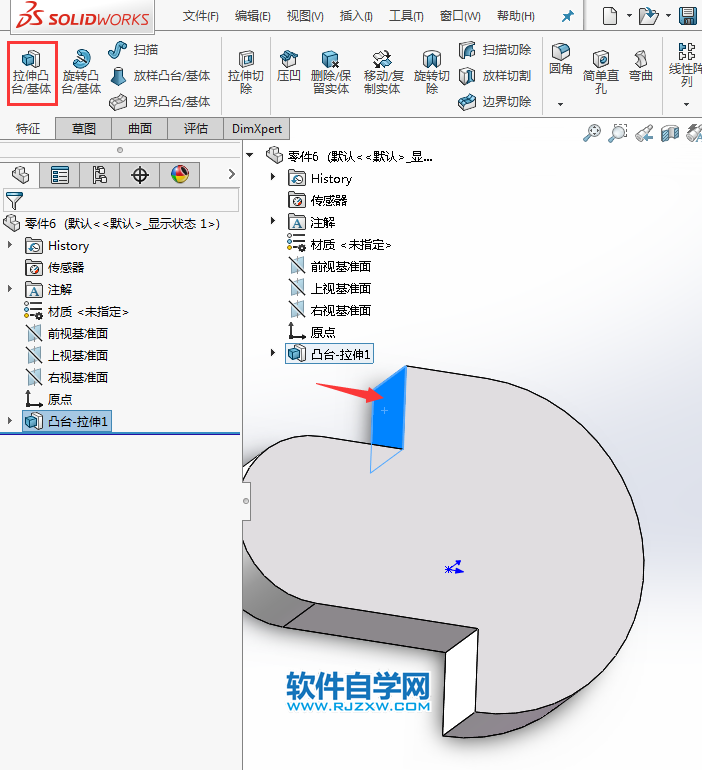
Task: Click the Zoom to Area icon
Action: (618, 133)
